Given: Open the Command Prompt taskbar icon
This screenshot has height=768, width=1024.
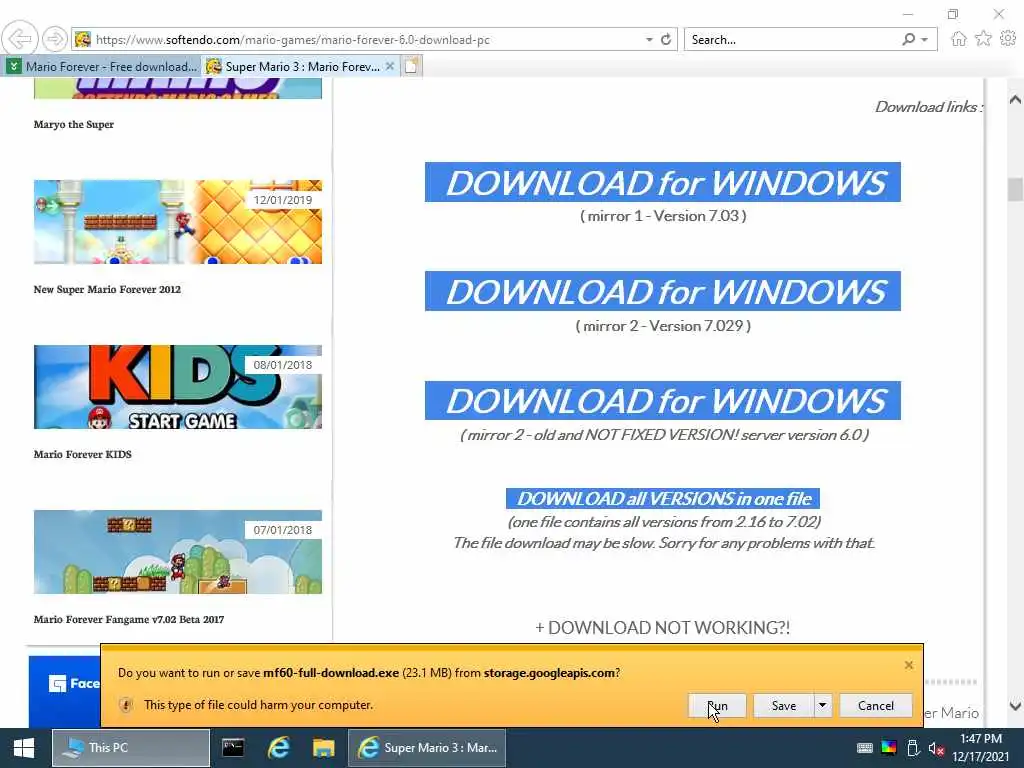Looking at the screenshot, I should pyautogui.click(x=233, y=748).
